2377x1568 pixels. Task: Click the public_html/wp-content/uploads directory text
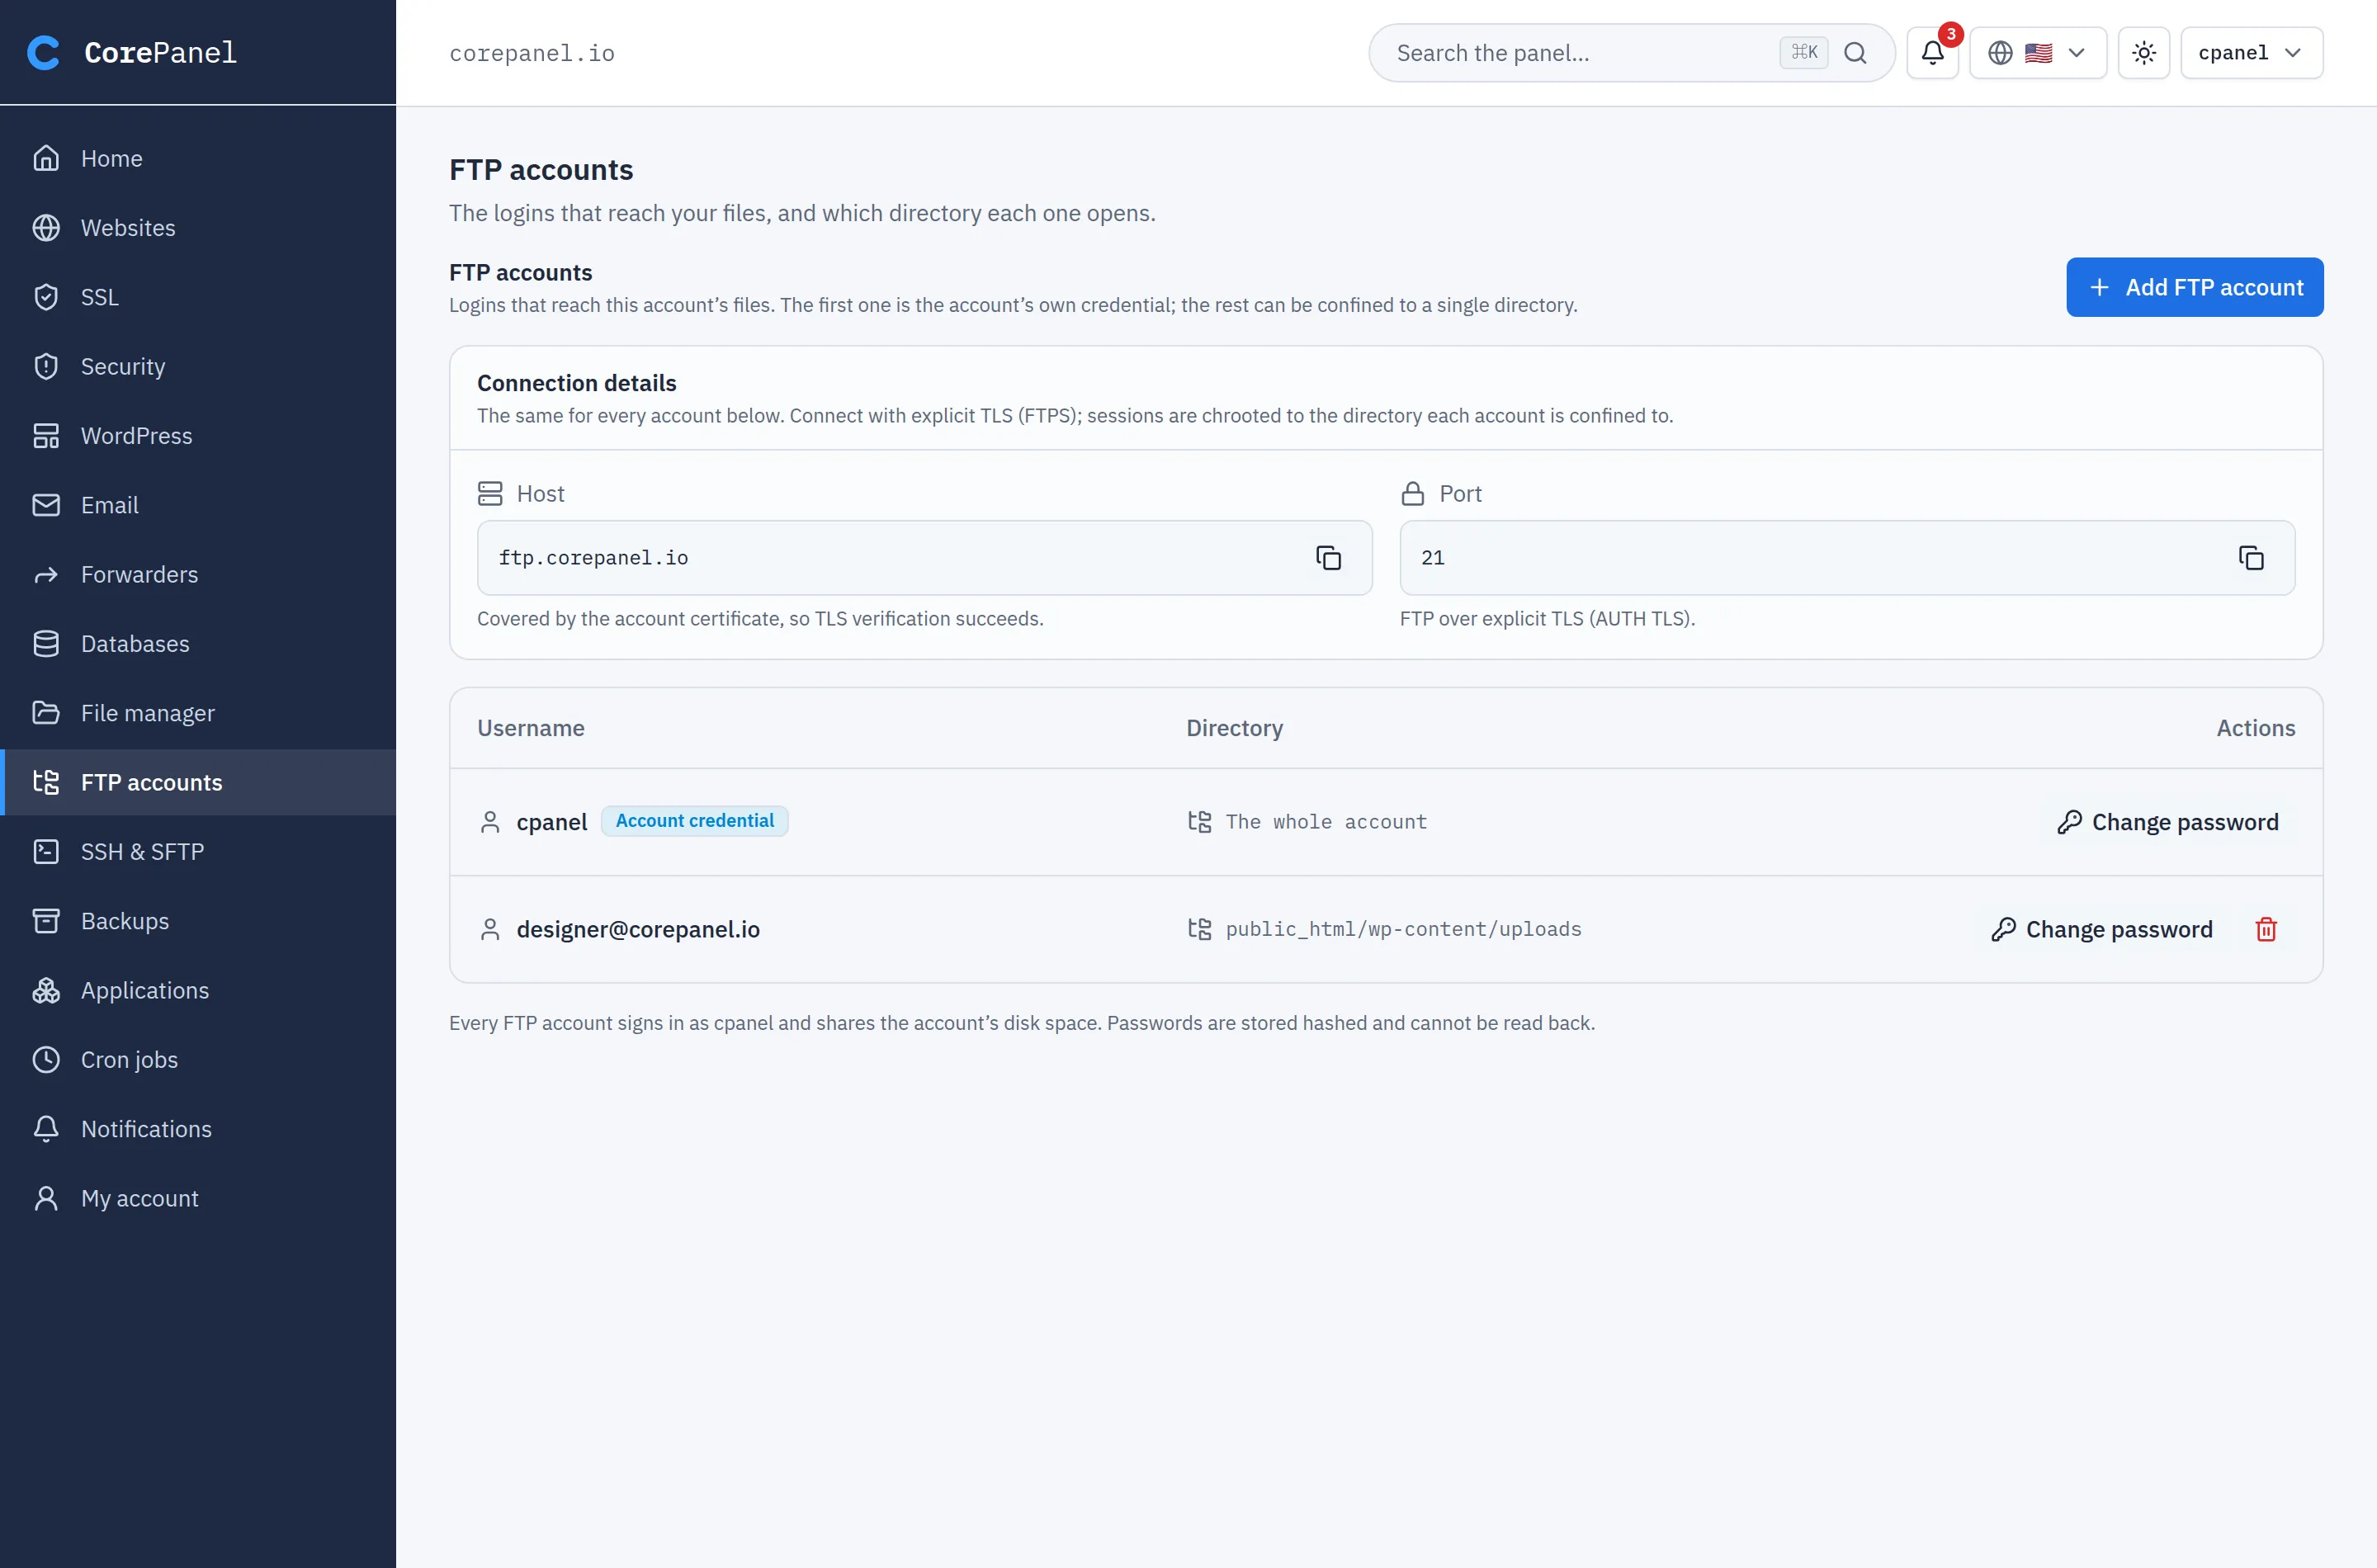(1403, 929)
